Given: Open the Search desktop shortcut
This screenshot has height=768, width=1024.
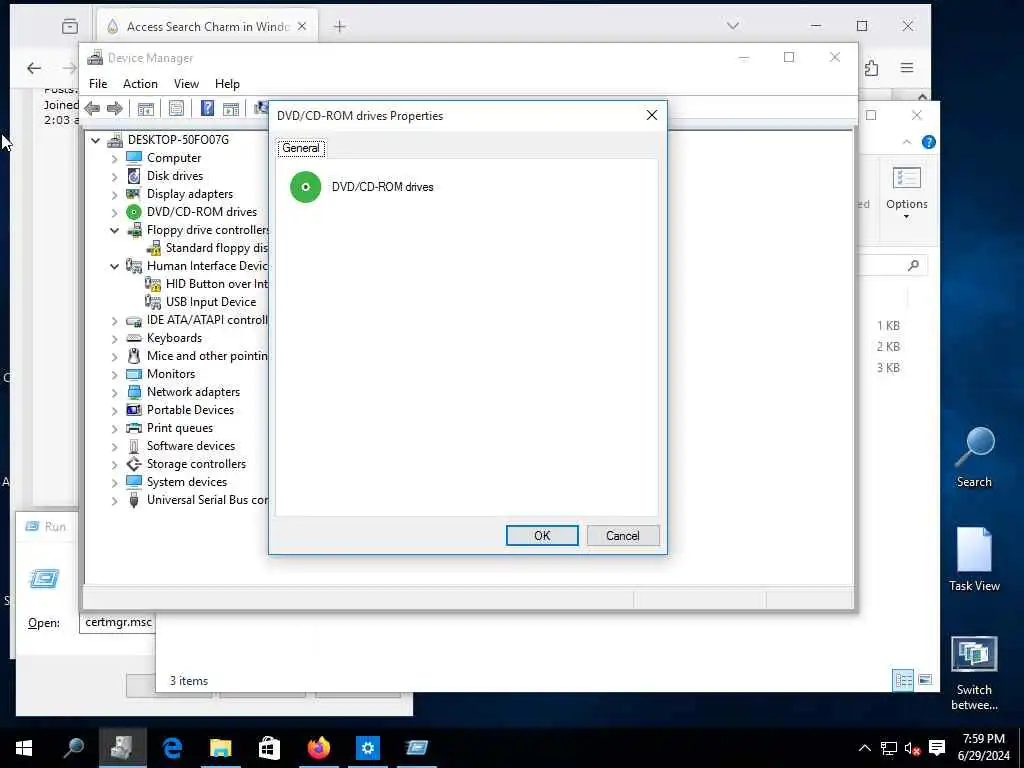Looking at the screenshot, I should pyautogui.click(x=974, y=456).
